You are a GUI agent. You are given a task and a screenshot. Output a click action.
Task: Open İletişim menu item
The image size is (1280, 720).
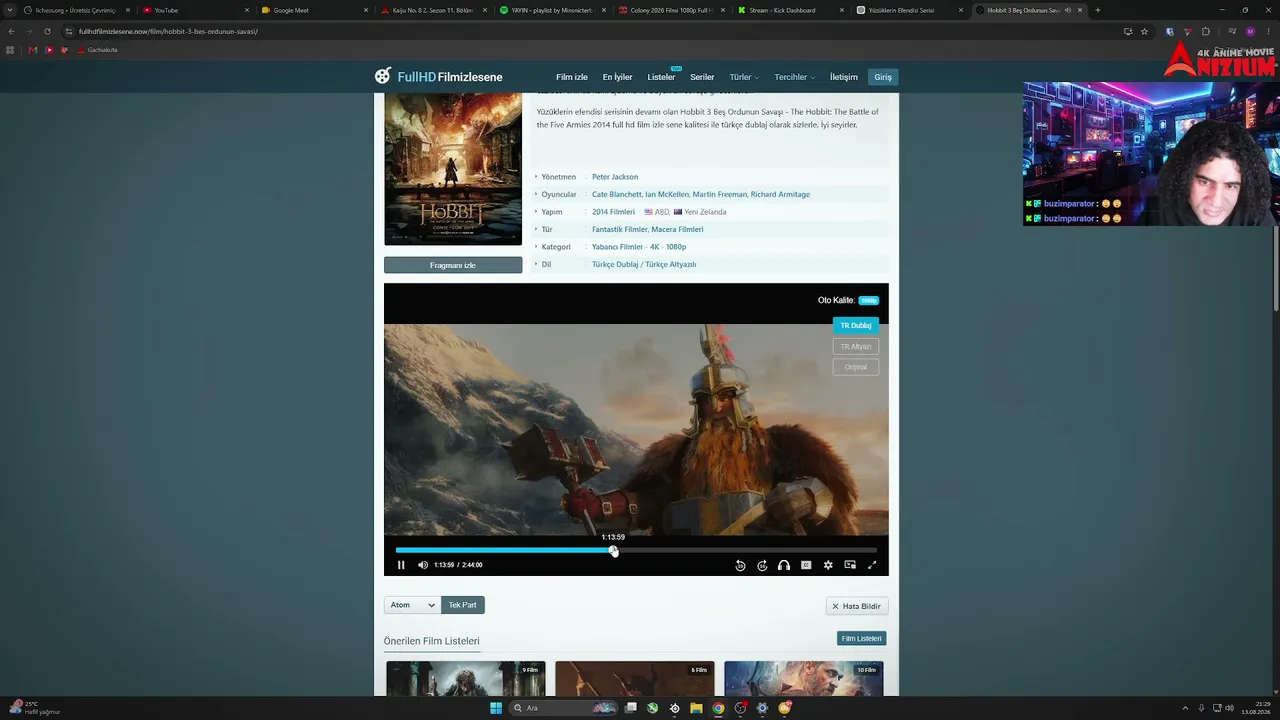tap(844, 77)
